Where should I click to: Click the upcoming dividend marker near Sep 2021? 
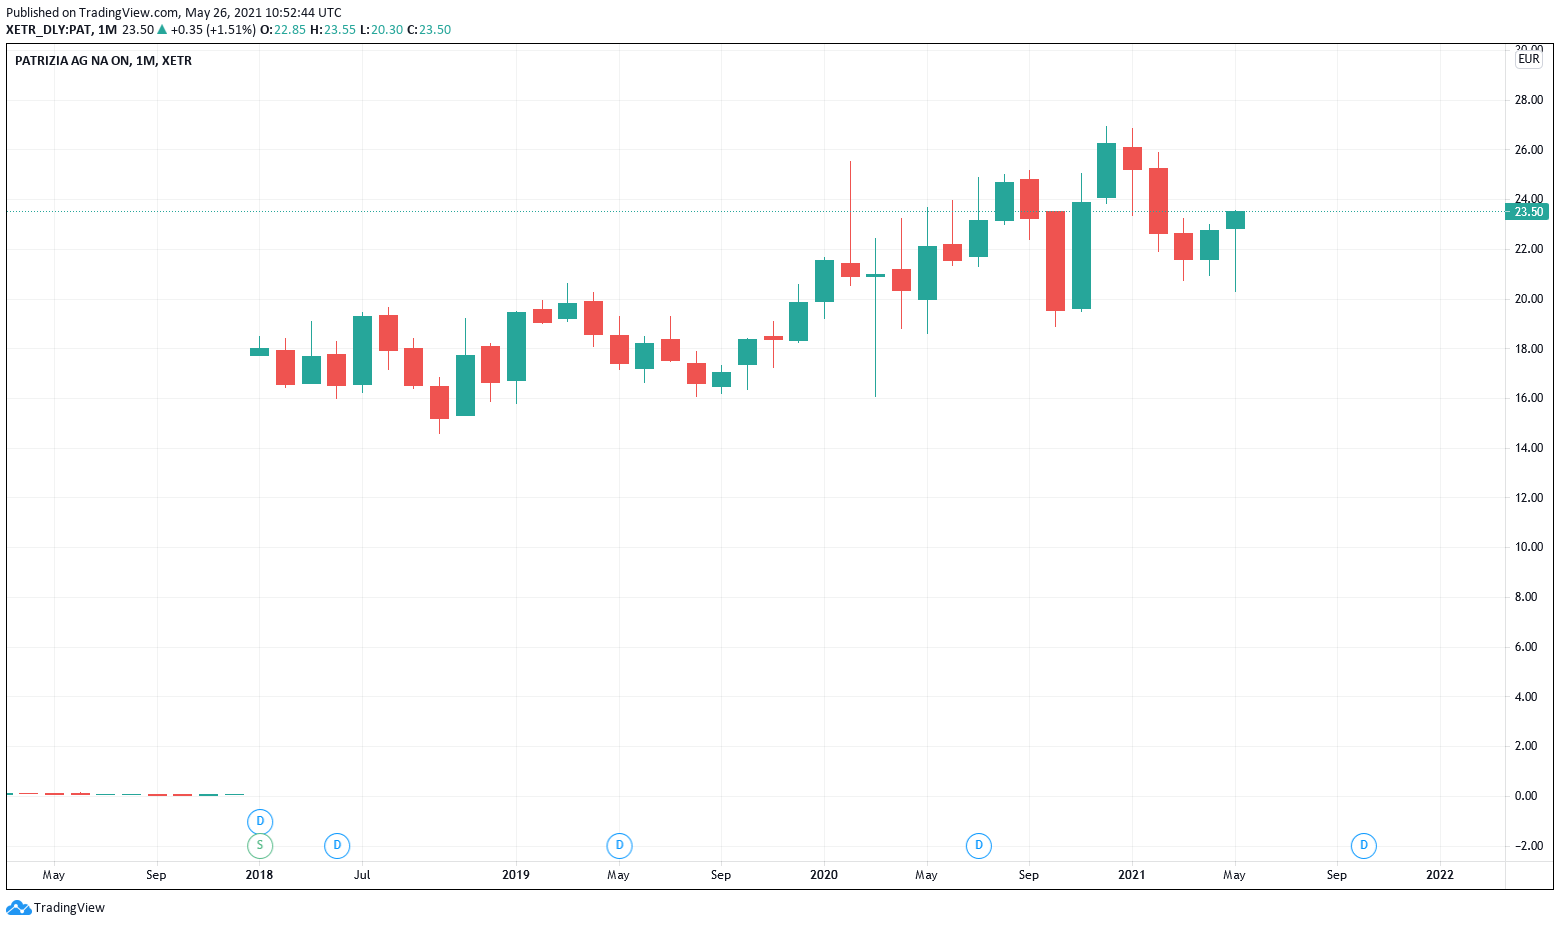(x=1363, y=846)
